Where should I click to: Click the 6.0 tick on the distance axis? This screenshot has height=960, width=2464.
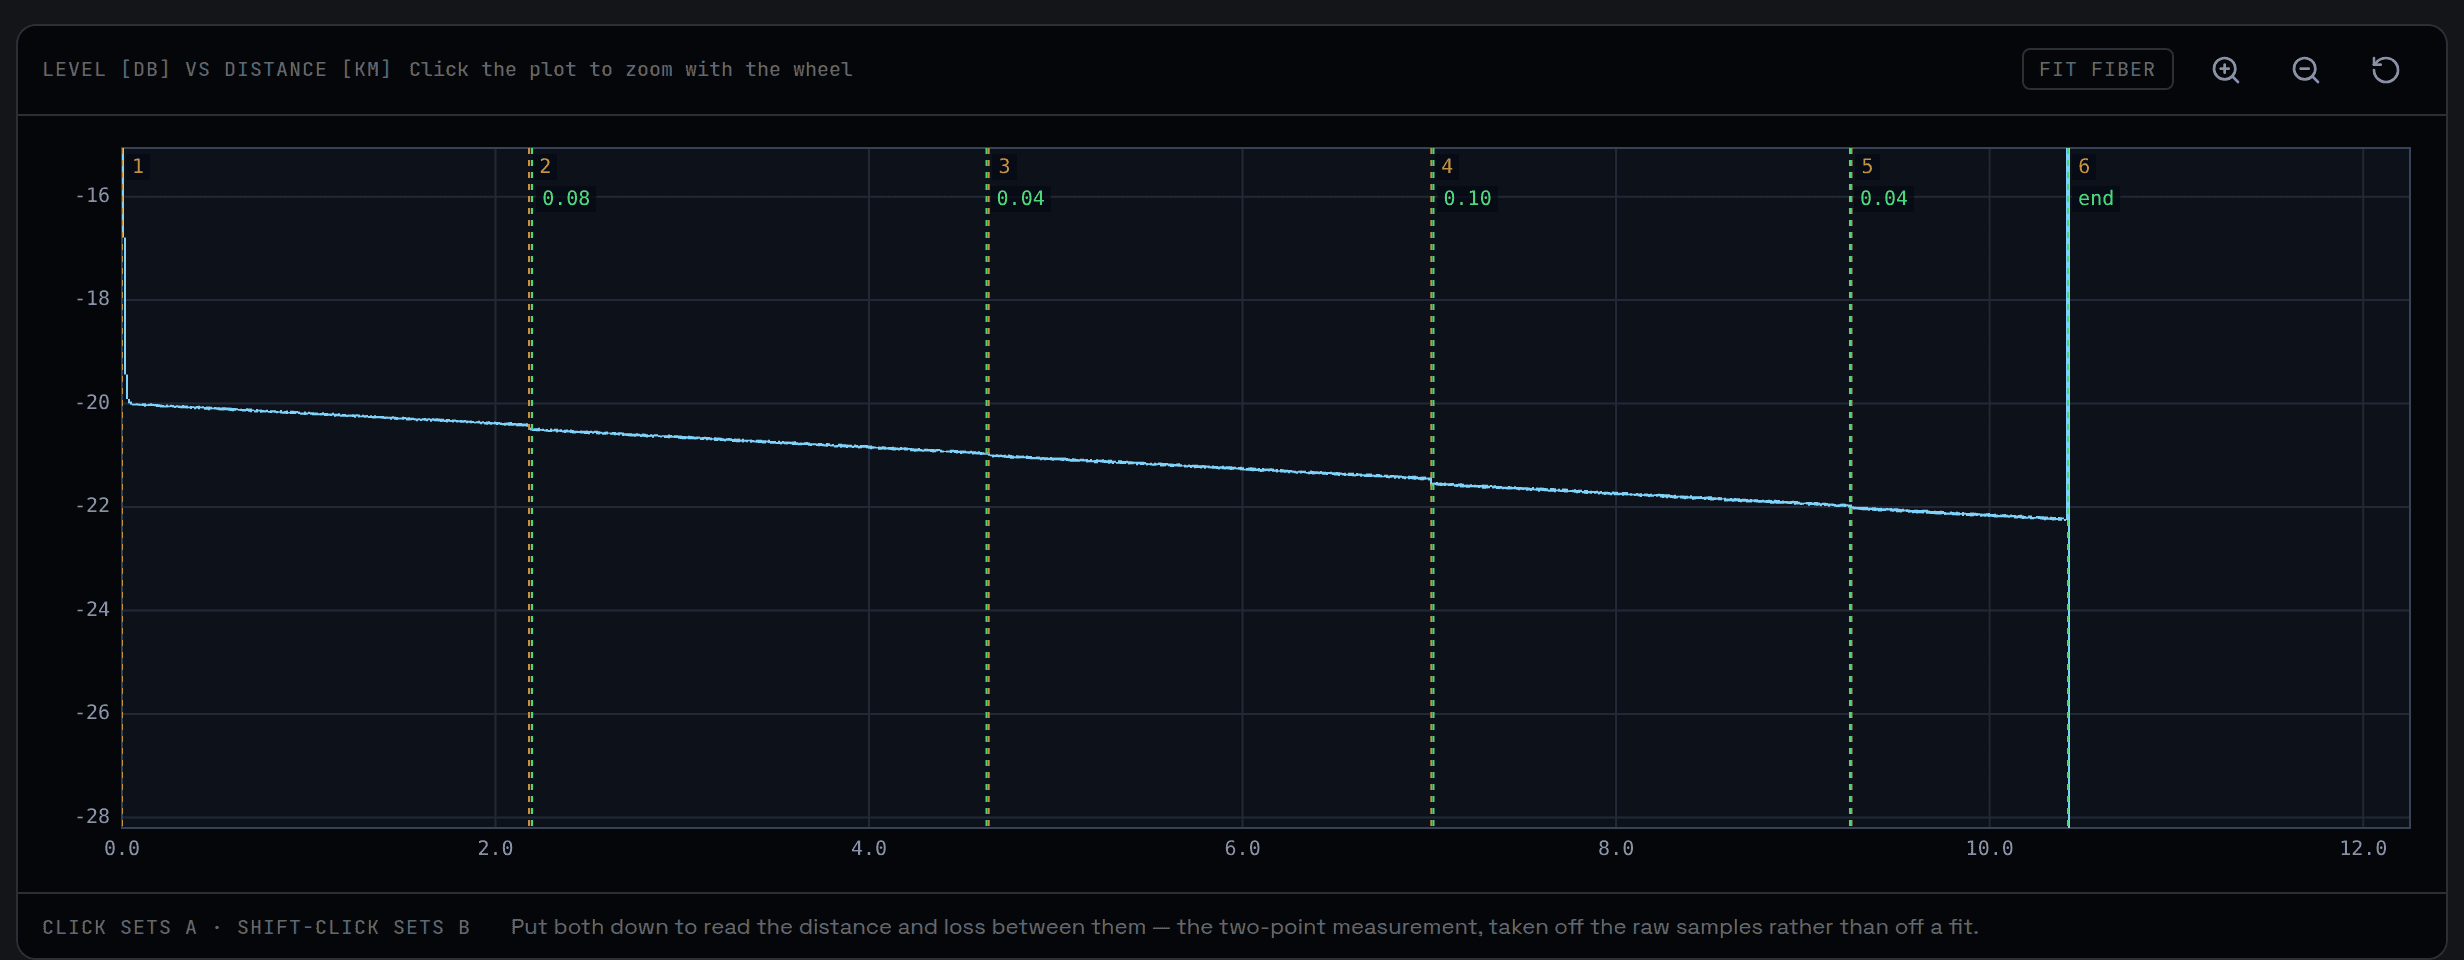(1242, 848)
